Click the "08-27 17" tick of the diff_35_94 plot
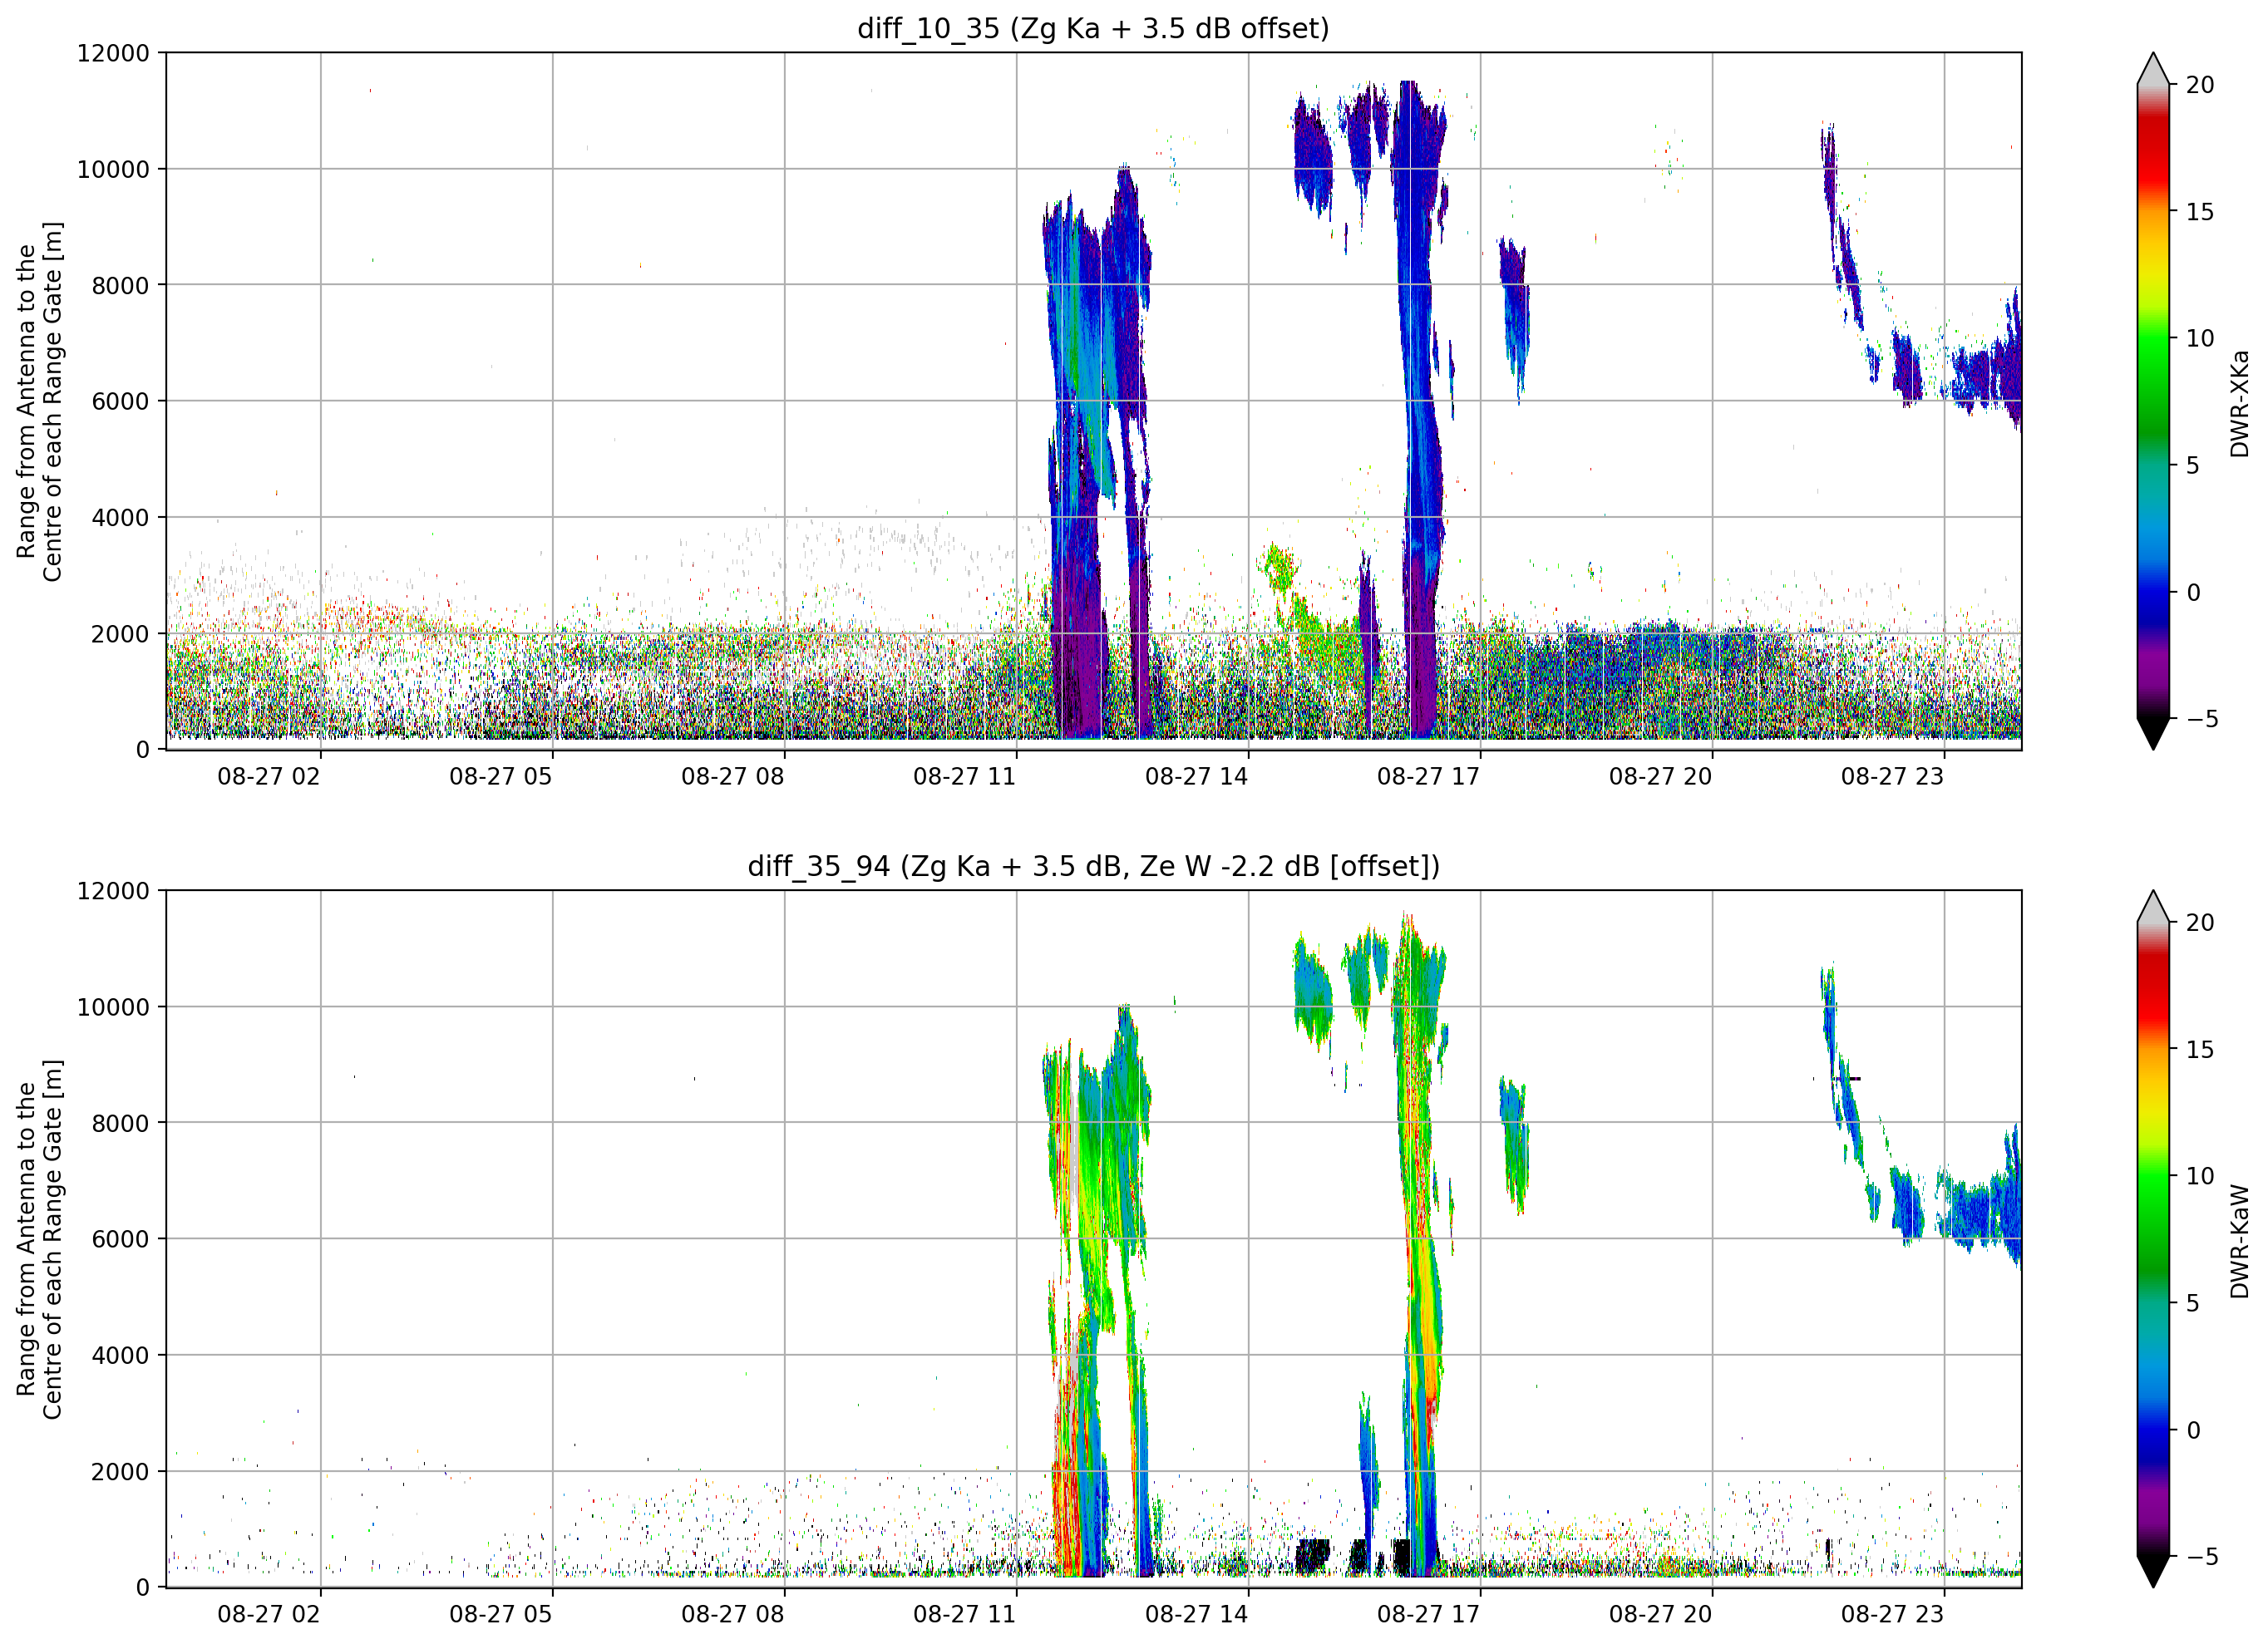 1429,1614
